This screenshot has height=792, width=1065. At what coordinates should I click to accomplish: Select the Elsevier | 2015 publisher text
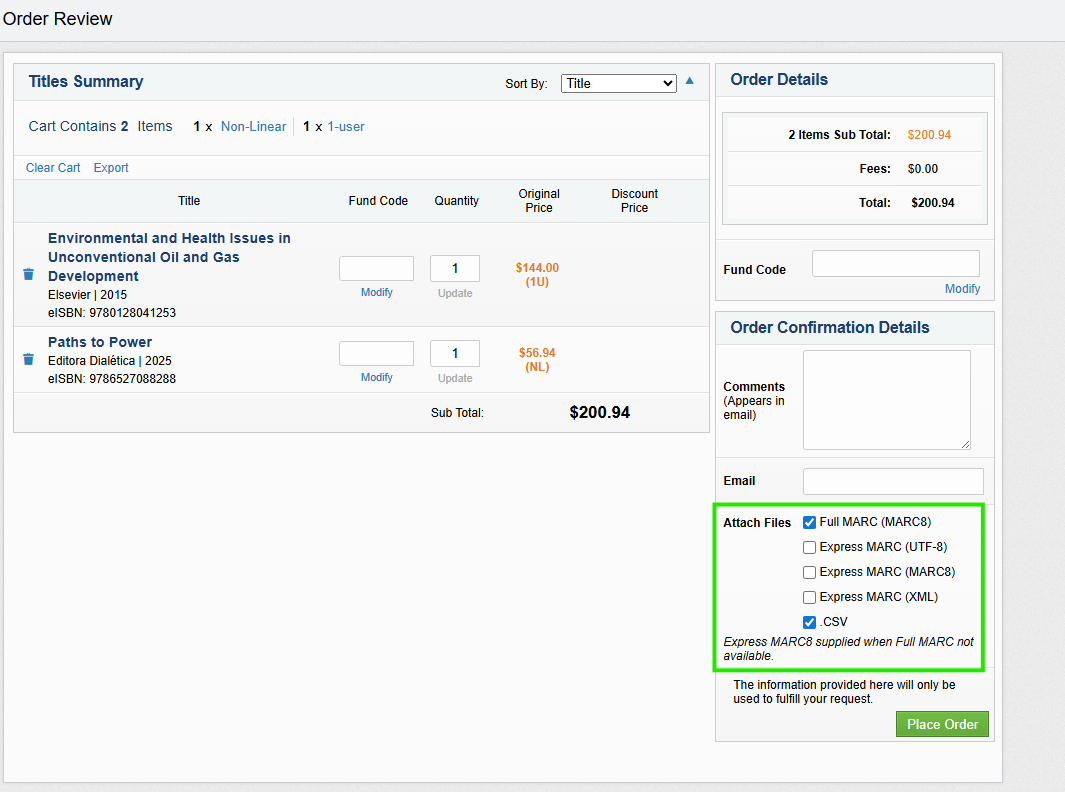(x=88, y=295)
